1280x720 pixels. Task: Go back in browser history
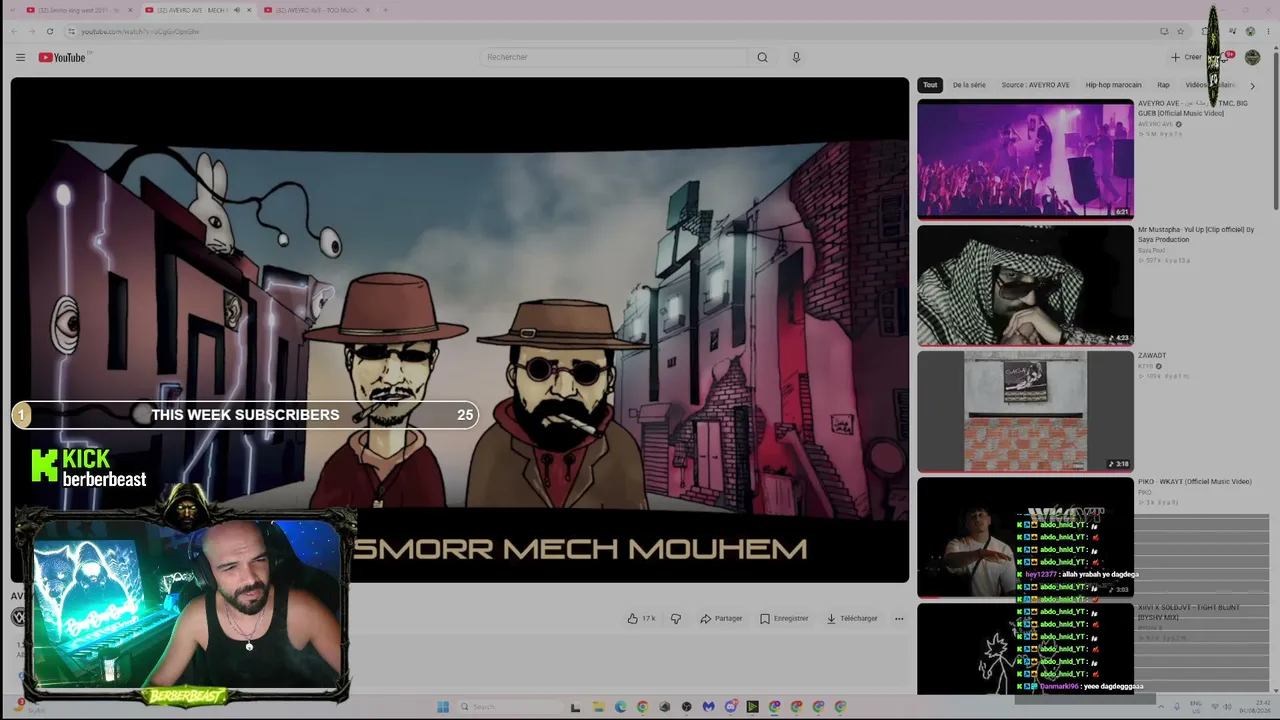click(13, 31)
